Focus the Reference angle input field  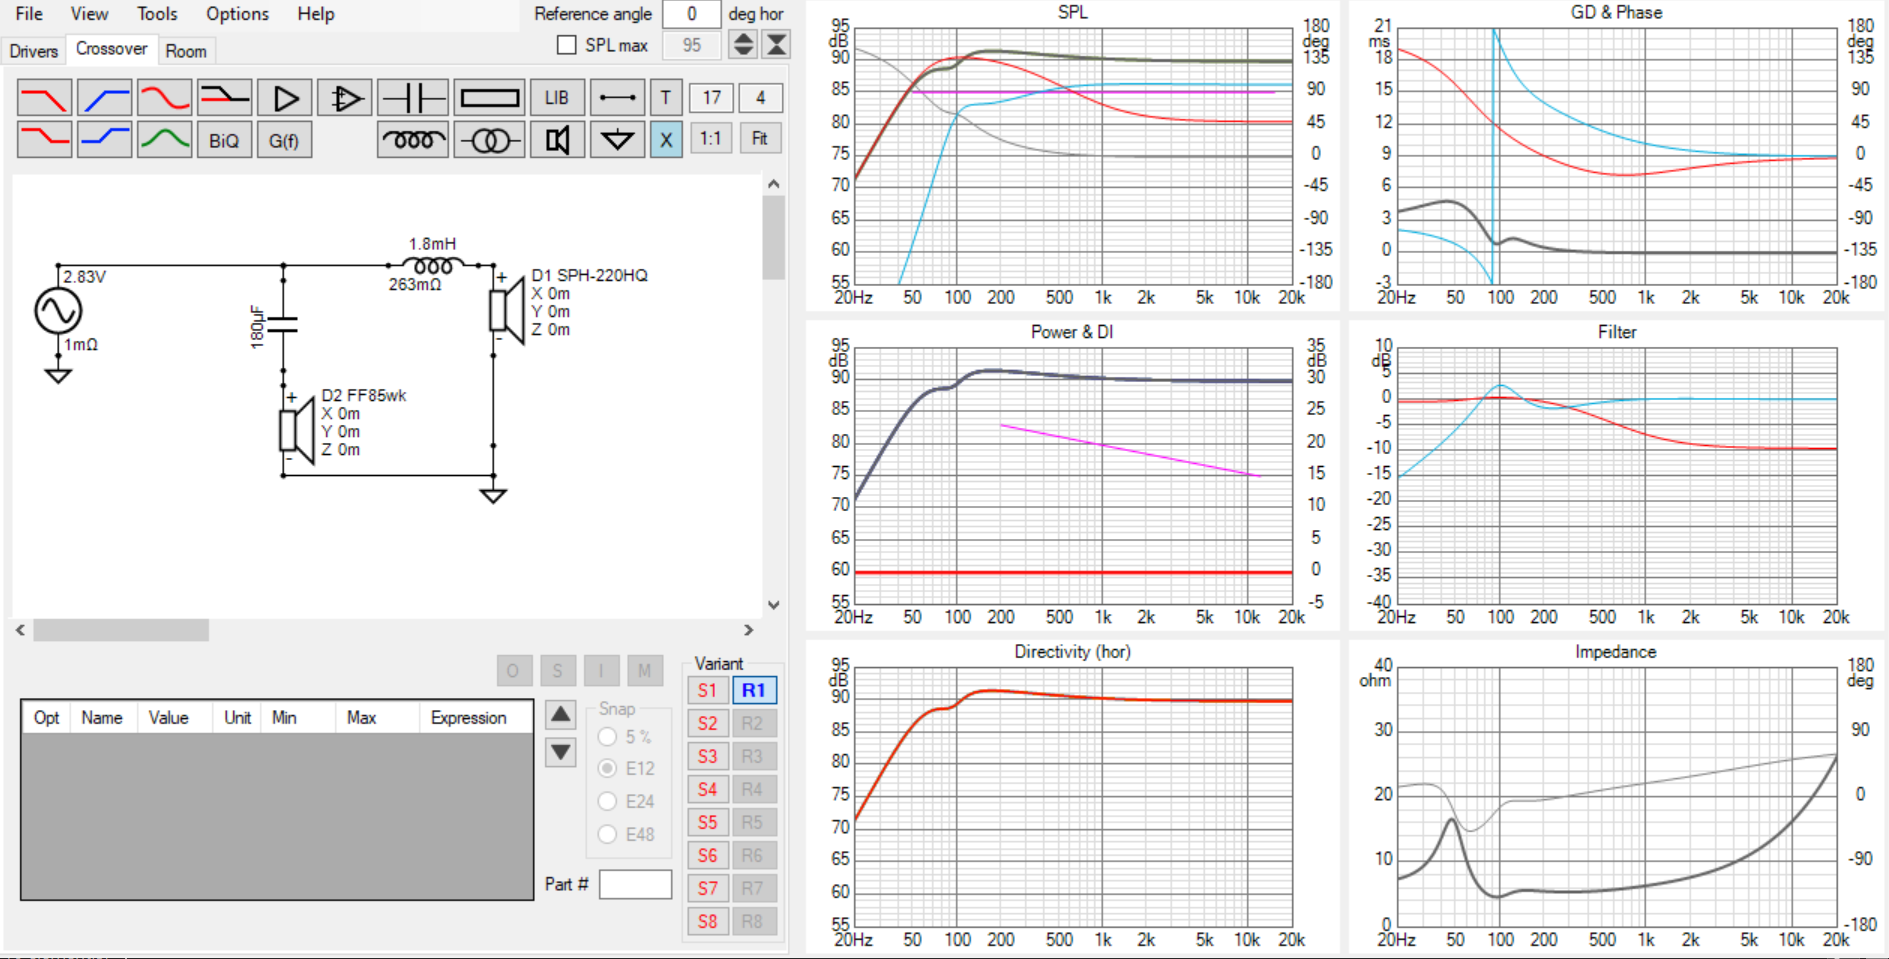coord(691,14)
